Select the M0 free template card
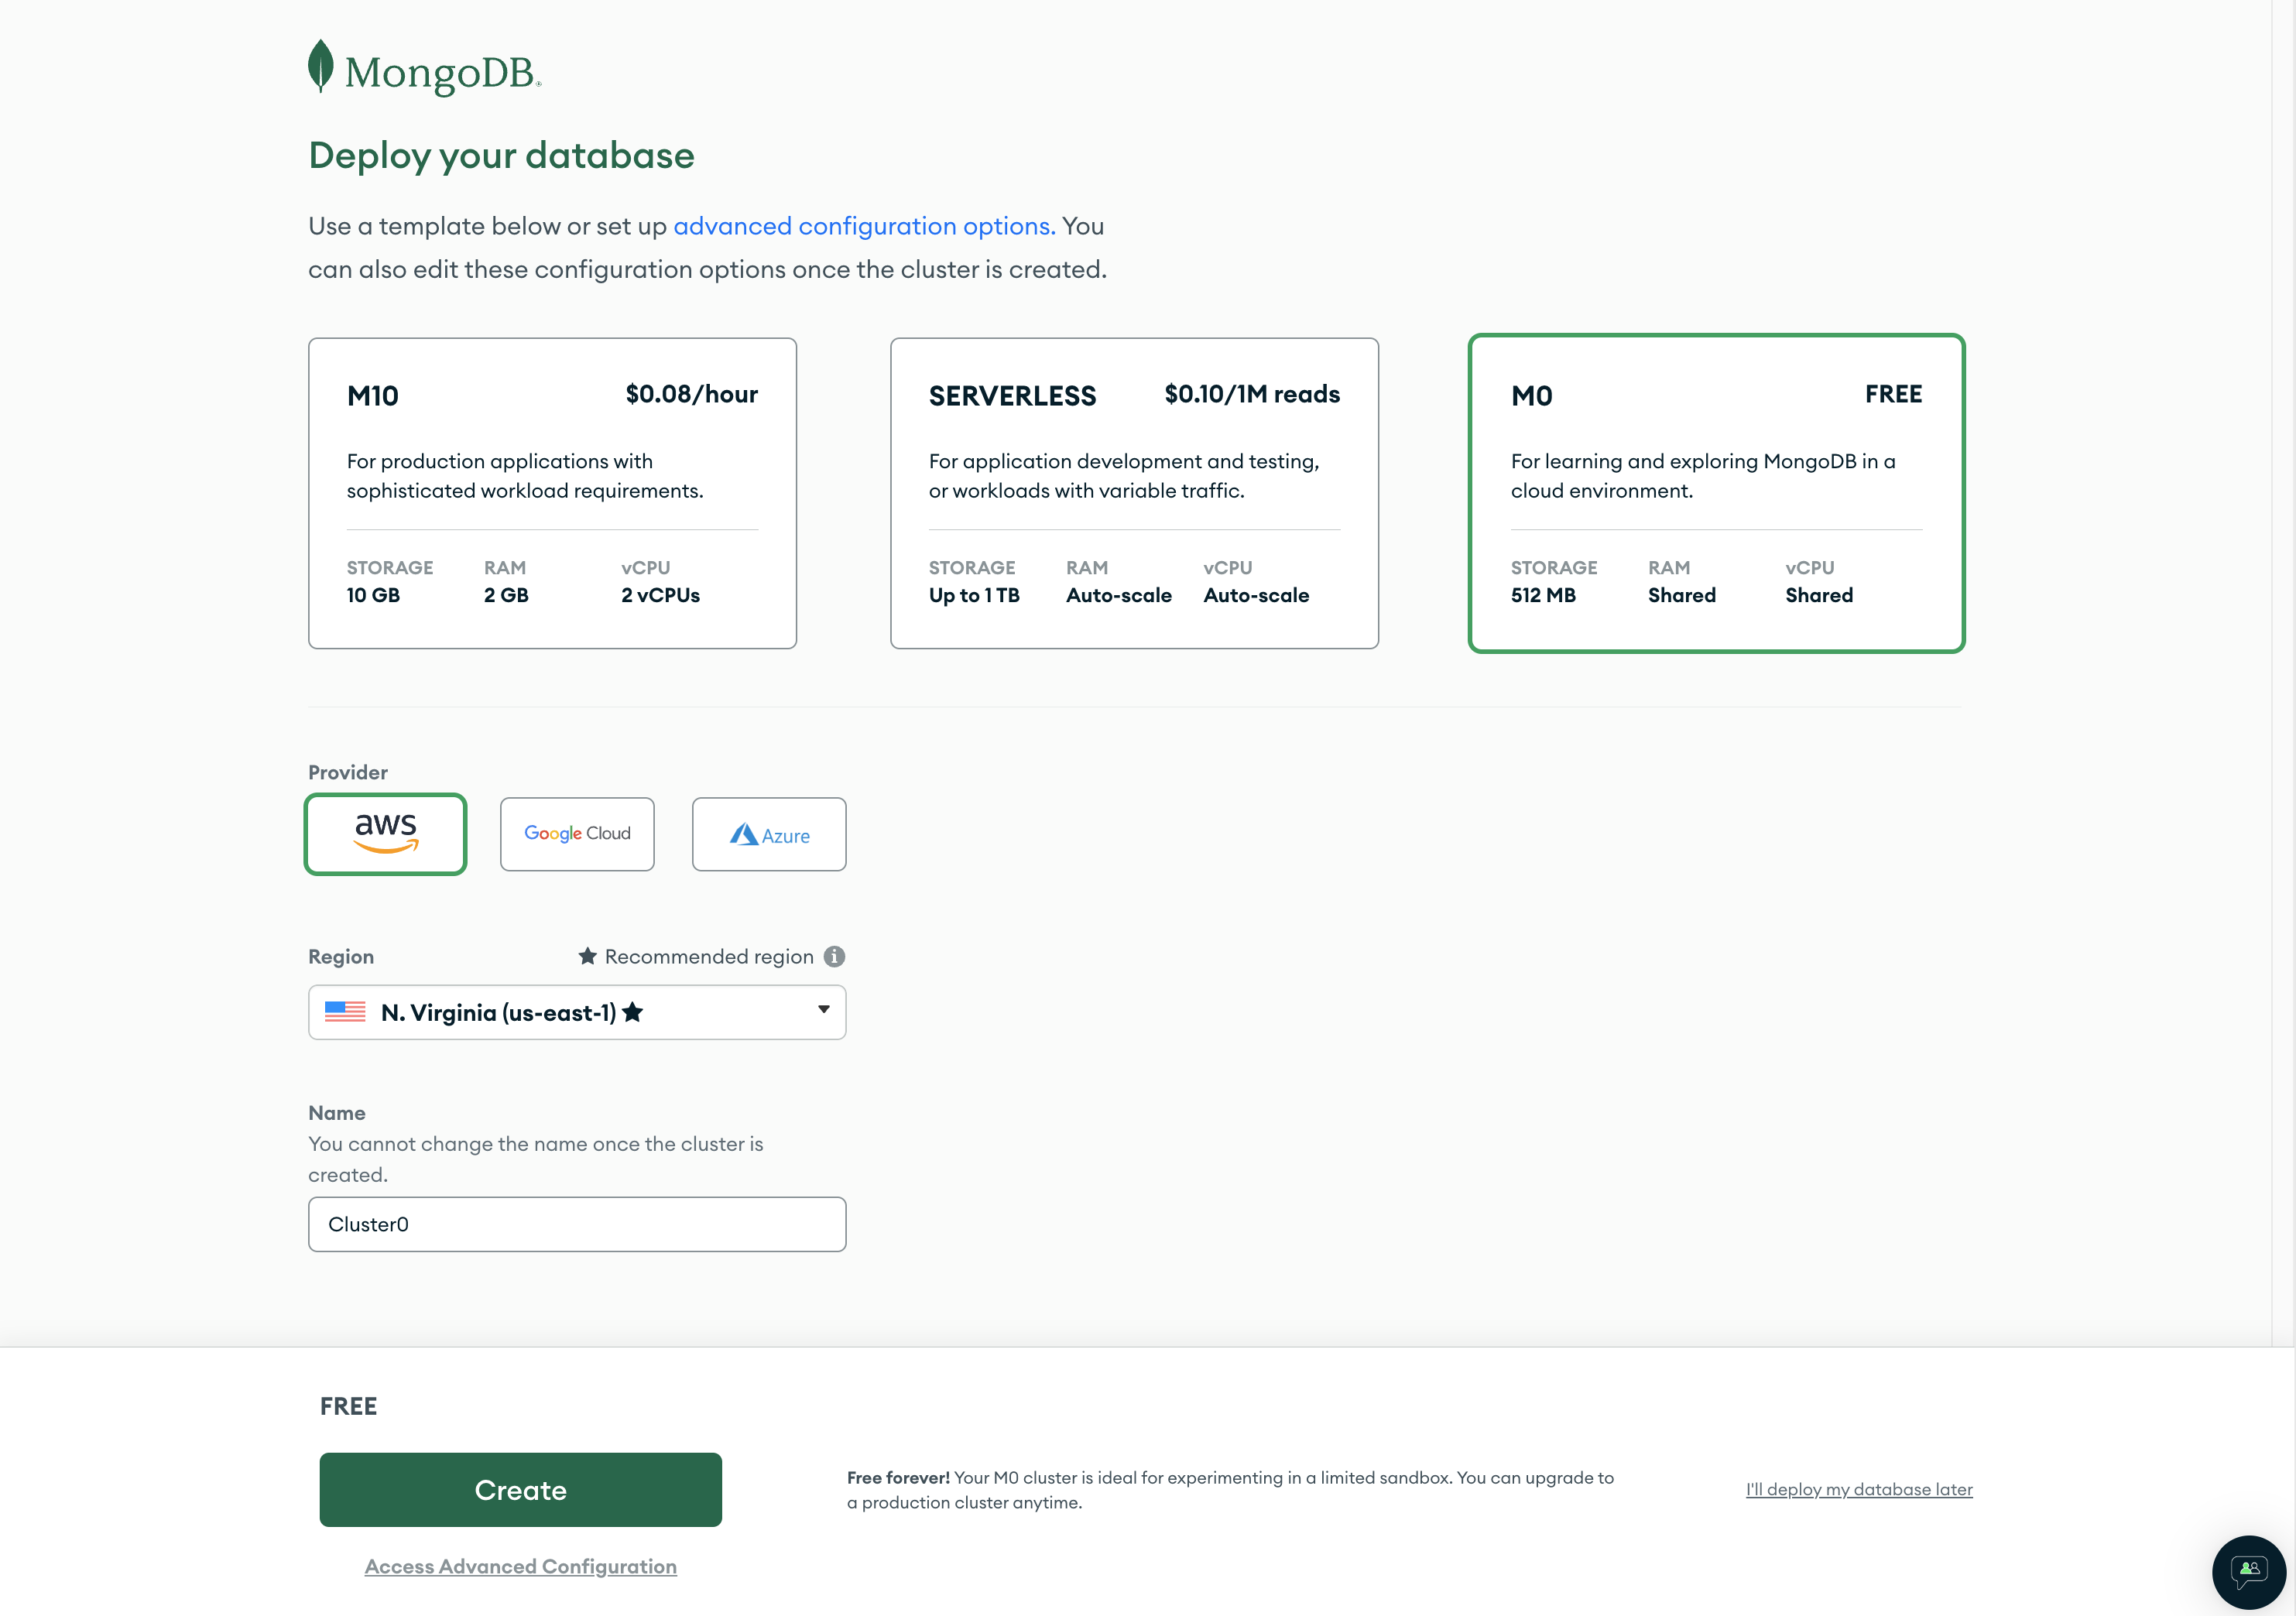 (1716, 493)
